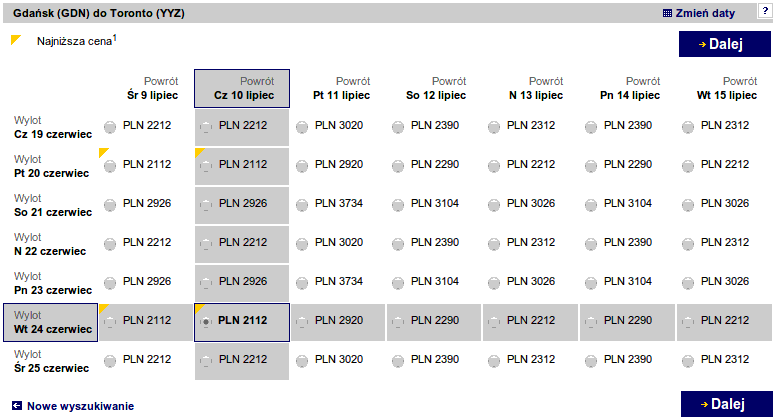This screenshot has height=420, width=777.
Task: Click the Wylot Śr 25 czerwiec row label
Action: (52, 361)
